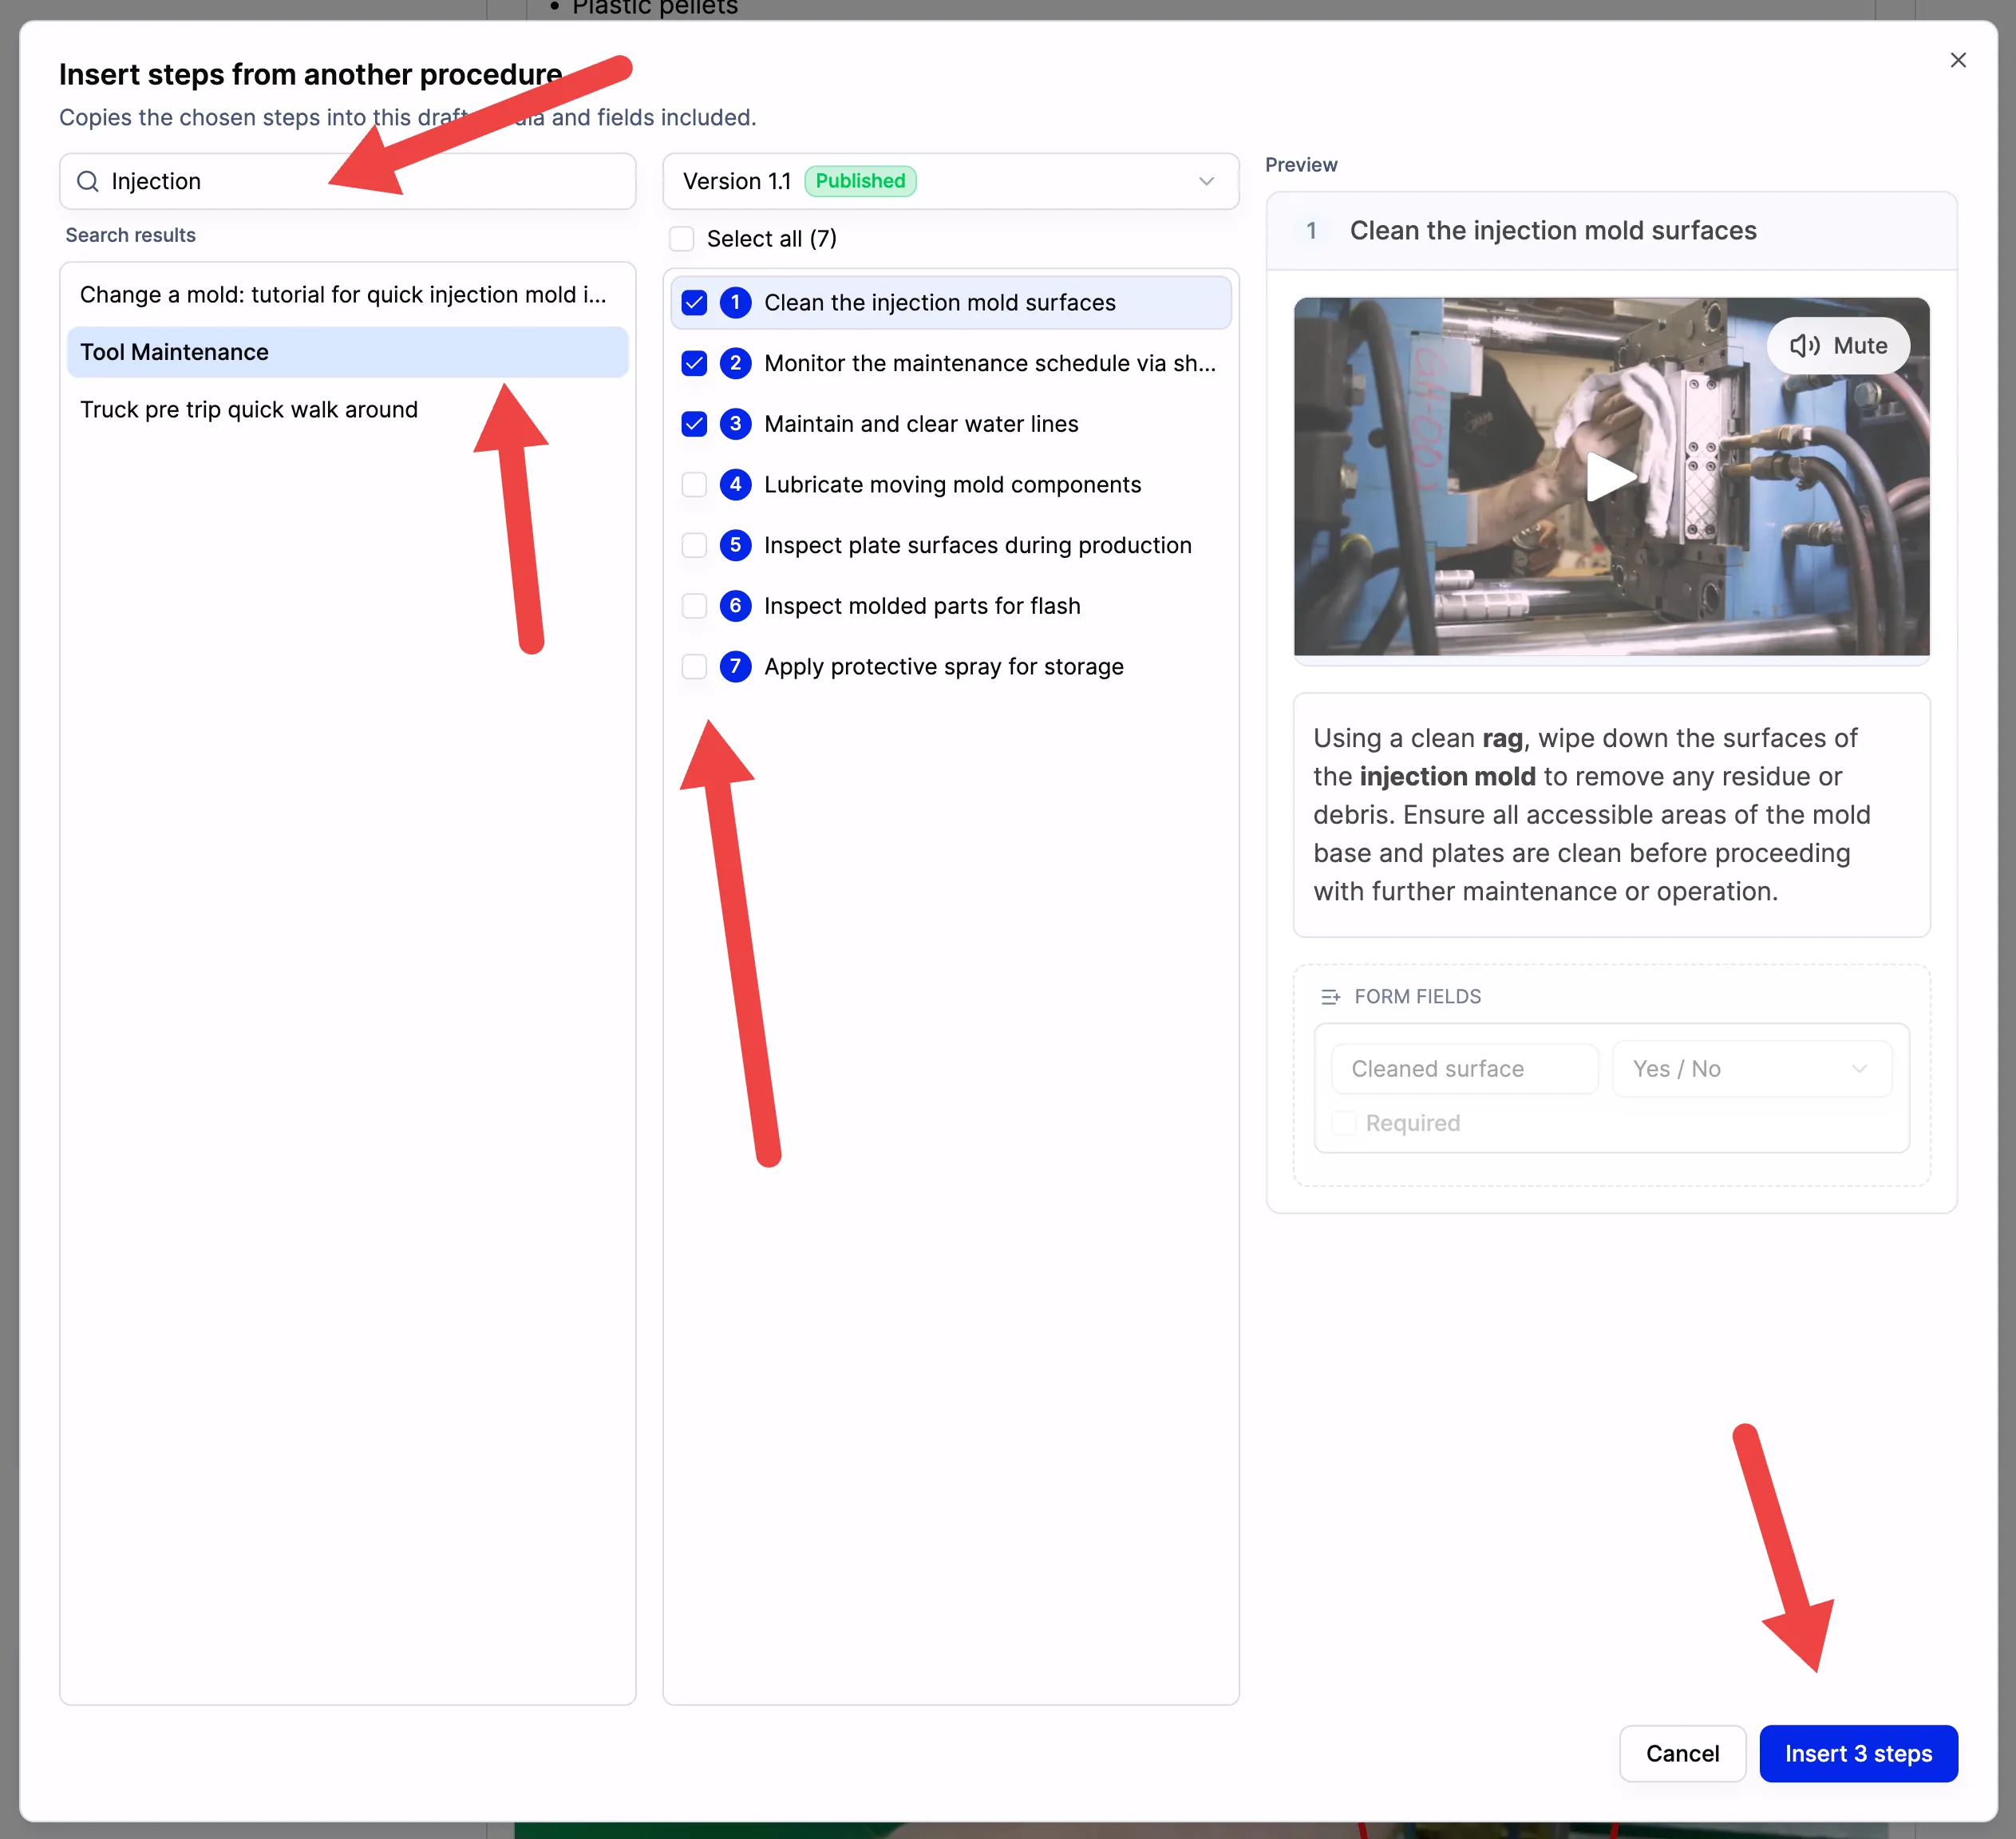Click the Search results heading
The image size is (2016, 1839).
click(x=131, y=236)
